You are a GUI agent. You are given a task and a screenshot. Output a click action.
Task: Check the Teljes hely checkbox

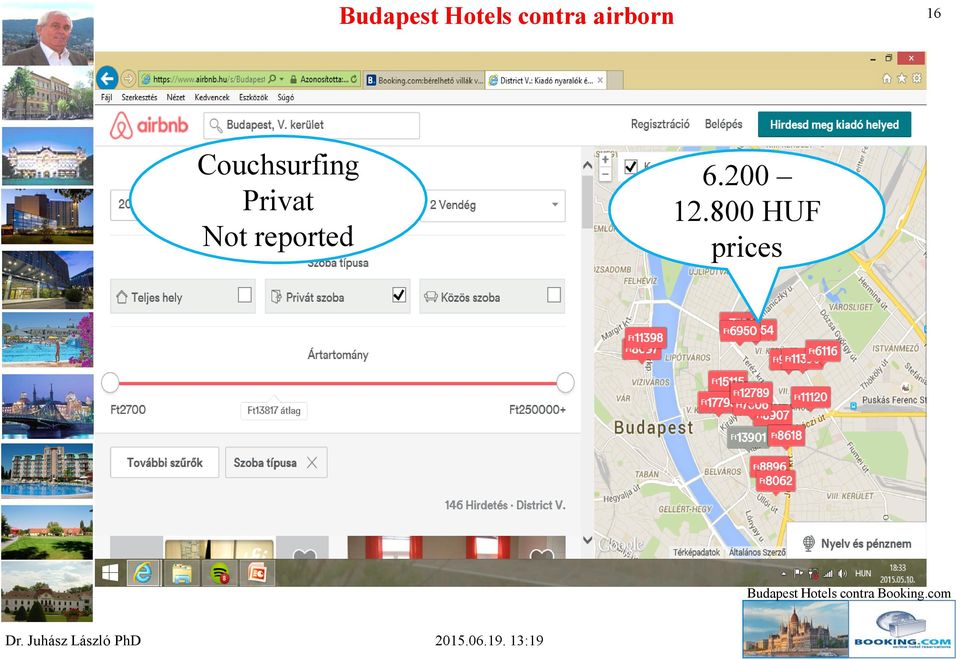point(245,295)
